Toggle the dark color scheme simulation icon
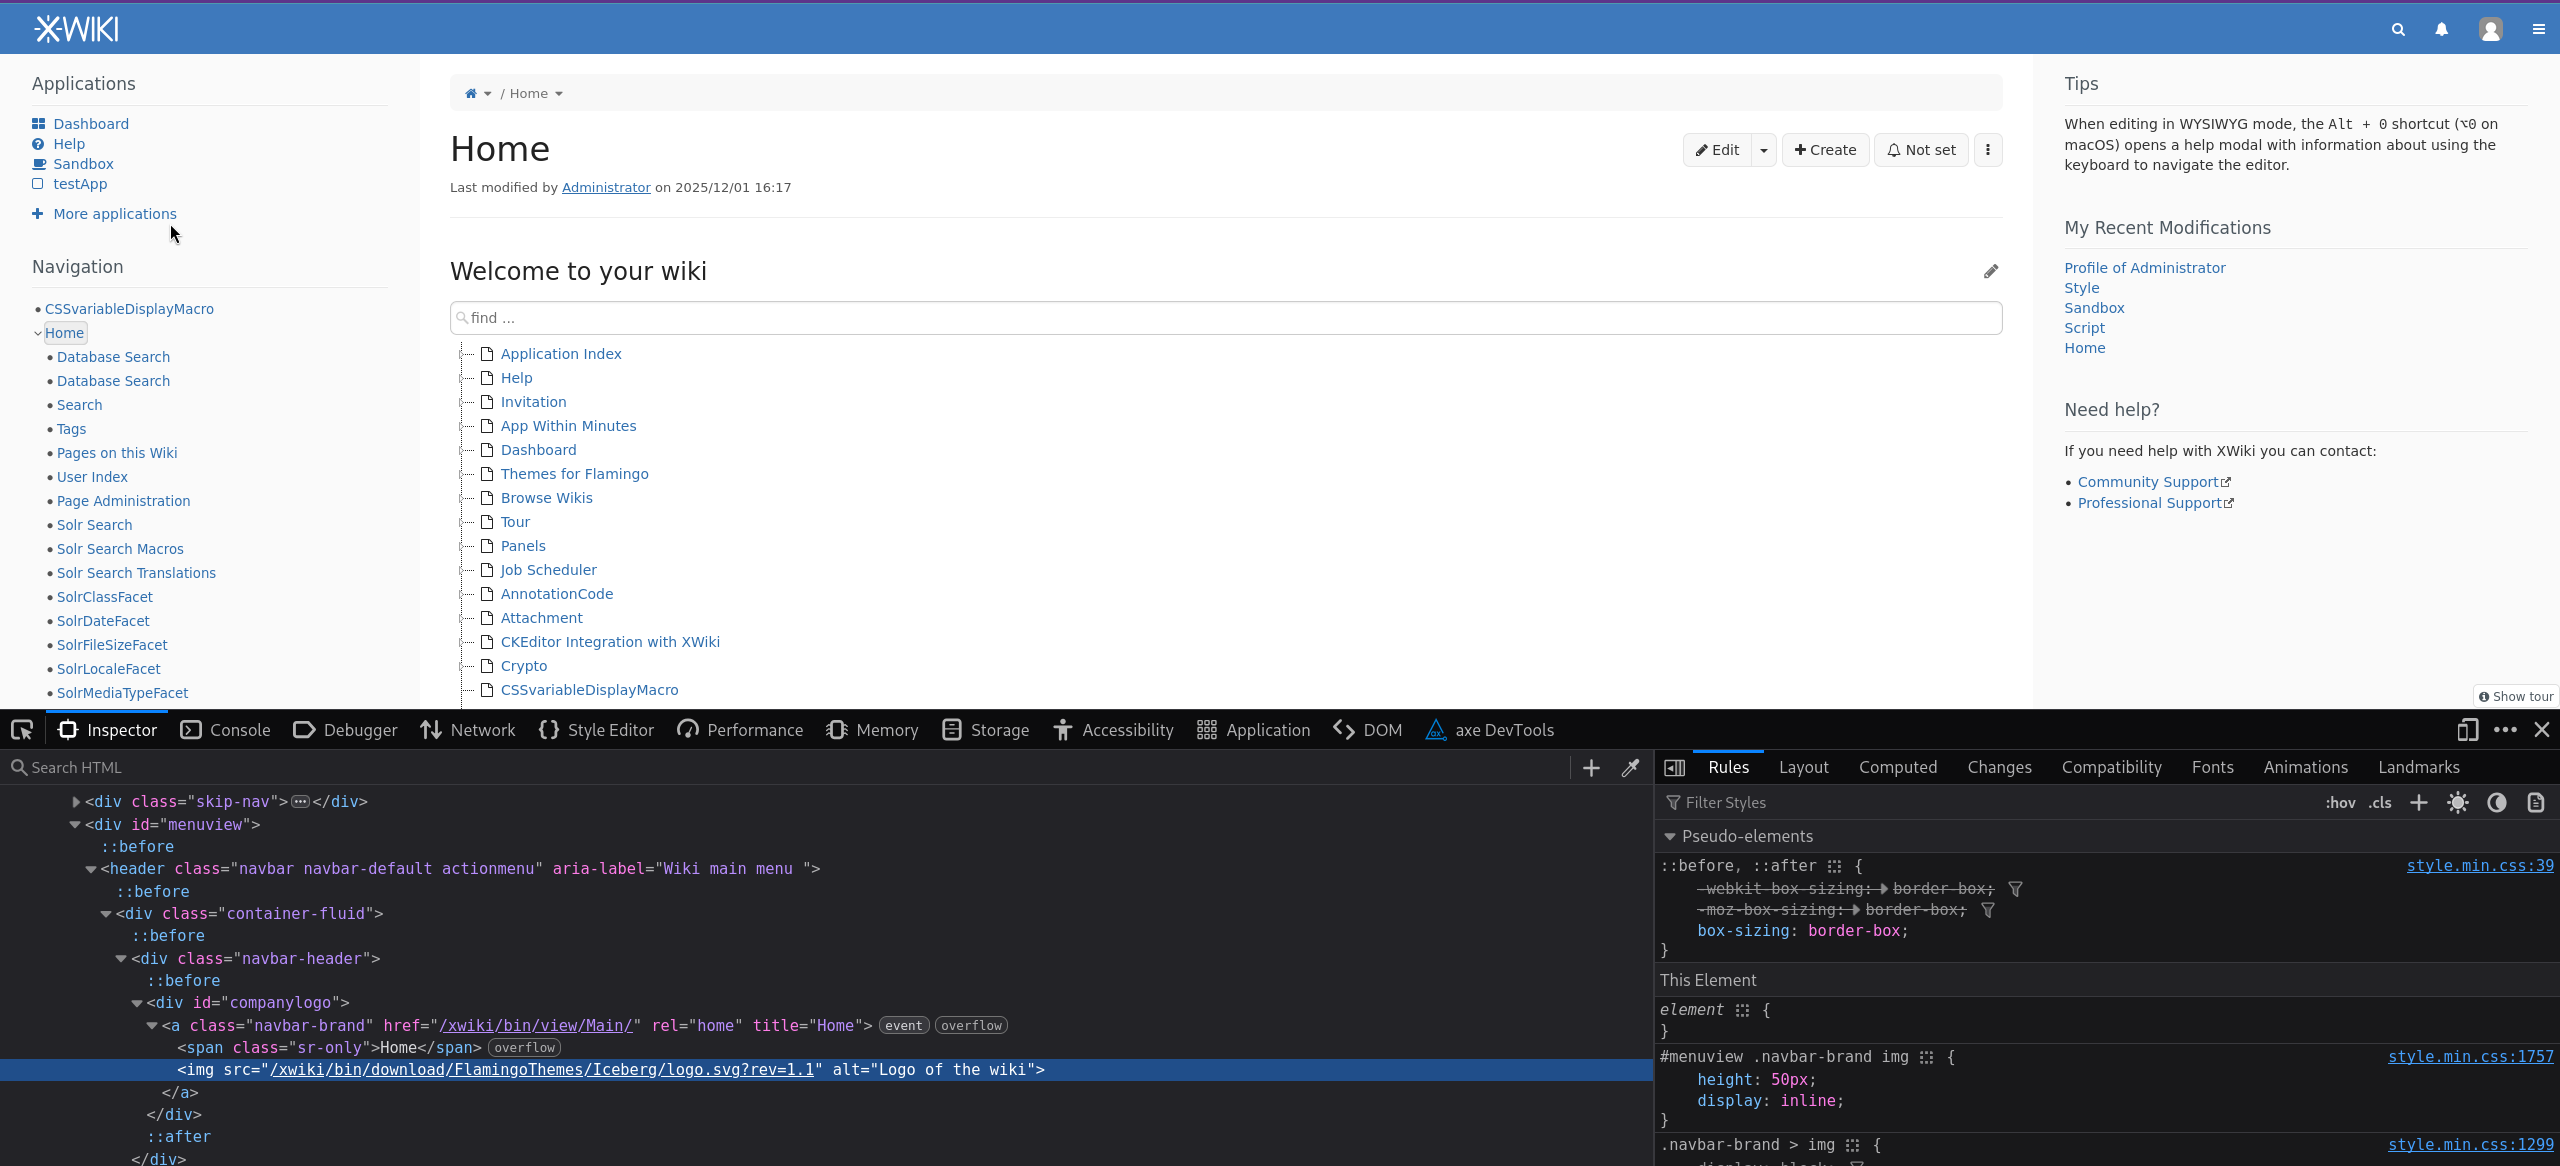The width and height of the screenshot is (2560, 1166). [x=2496, y=803]
